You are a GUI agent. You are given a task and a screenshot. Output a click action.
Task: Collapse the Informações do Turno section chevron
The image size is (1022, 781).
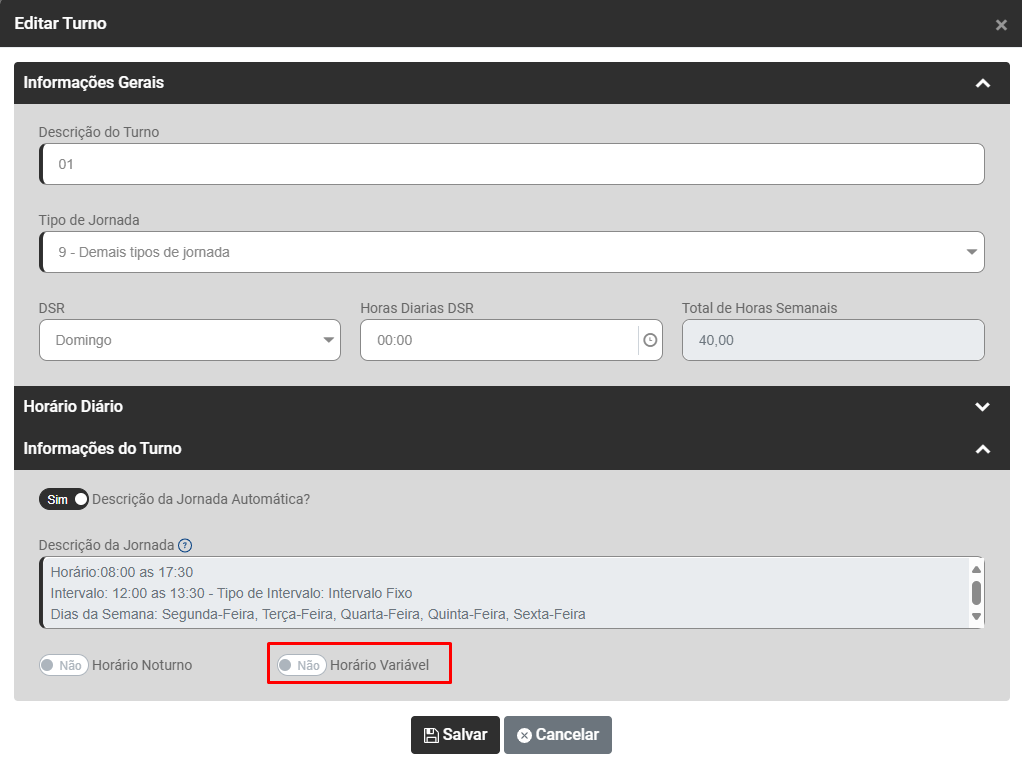983,449
